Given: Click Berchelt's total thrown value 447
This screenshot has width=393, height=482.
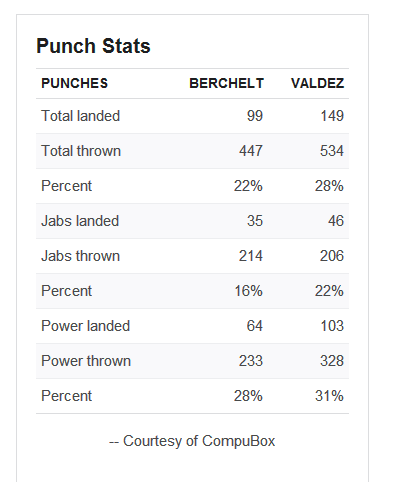Looking at the screenshot, I should 251,151.
